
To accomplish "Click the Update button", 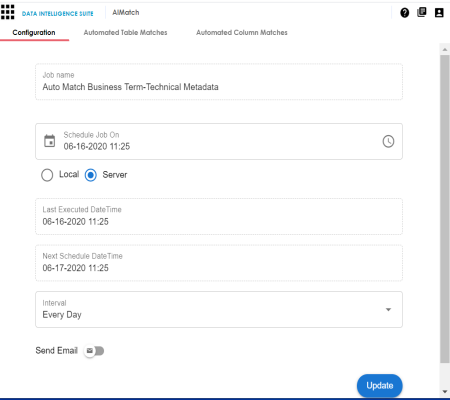I will pyautogui.click(x=380, y=386).
